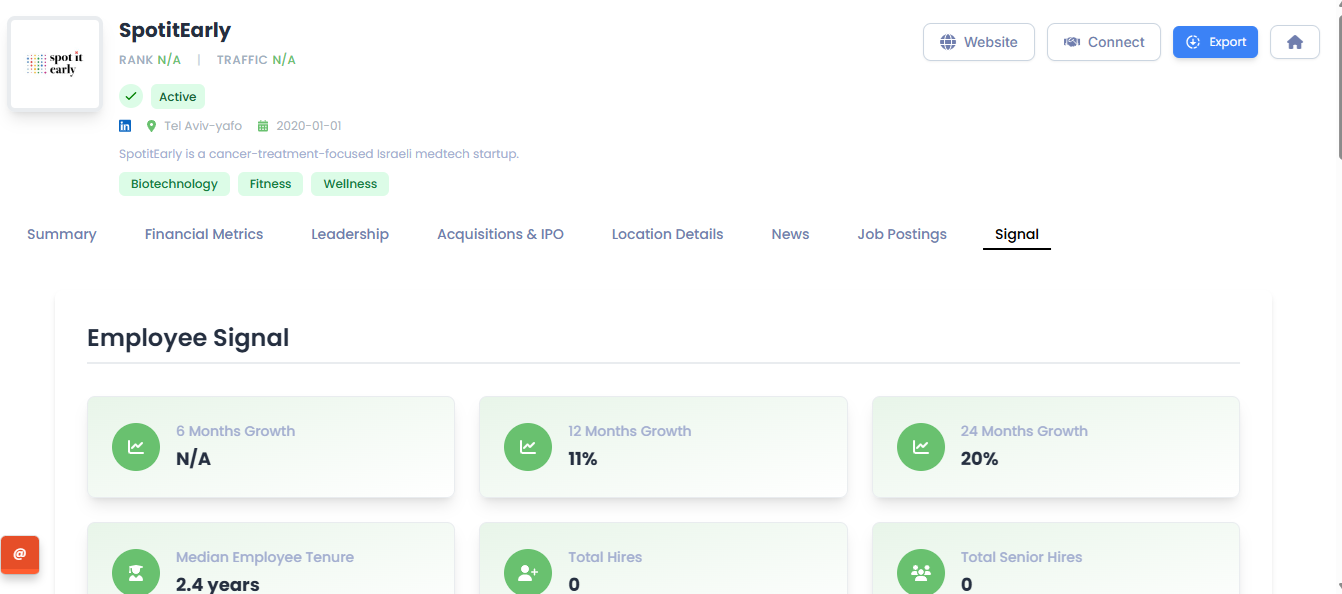This screenshot has width=1342, height=594.
Task: Click the location pin icon near Tel Aviv-yafo
Action: coord(152,126)
